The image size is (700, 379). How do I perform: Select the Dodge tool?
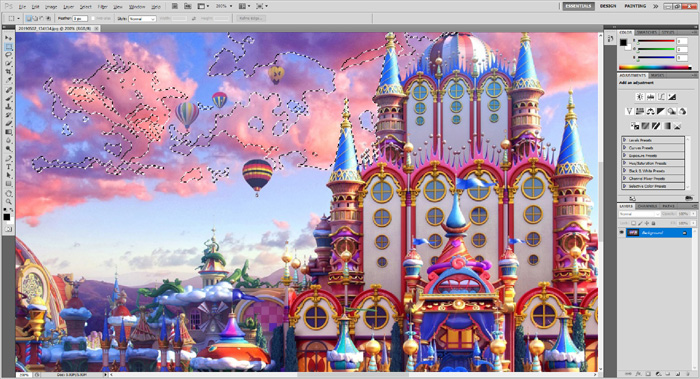[x=8, y=149]
